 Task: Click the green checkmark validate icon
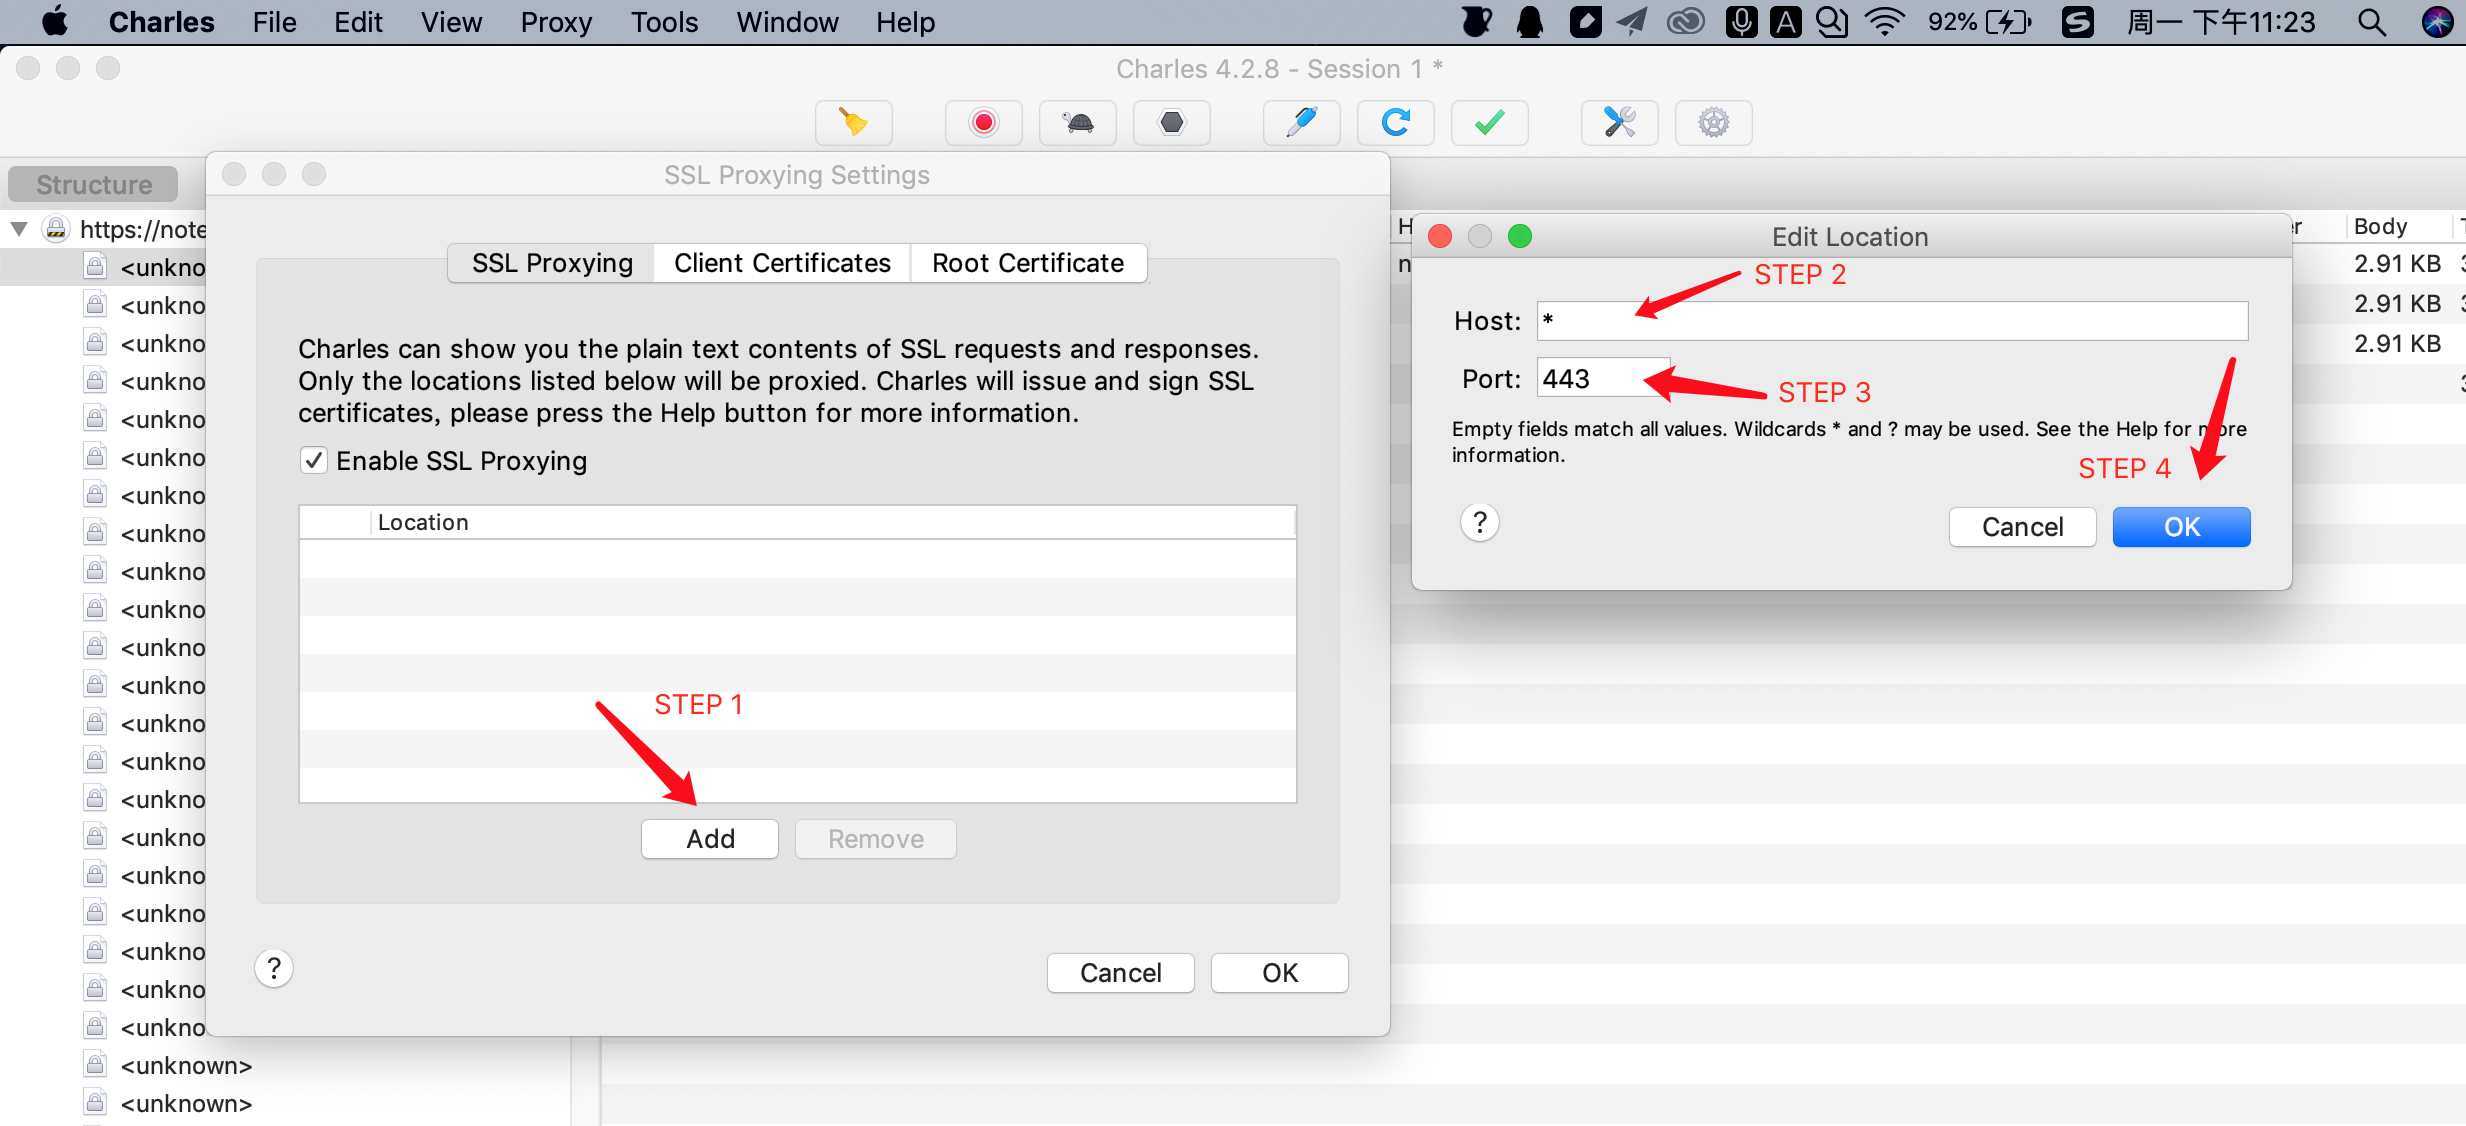(x=1489, y=123)
